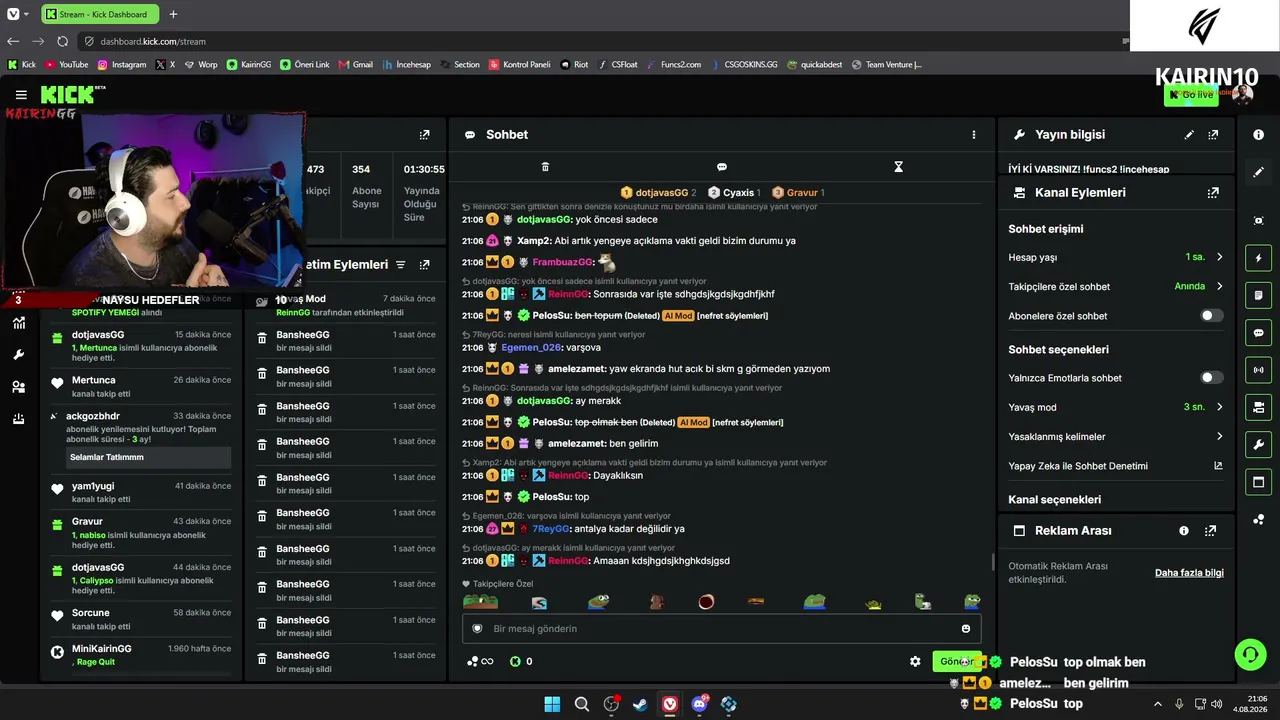
Task: Pop out the Reklam Arası panel
Action: [1210, 531]
